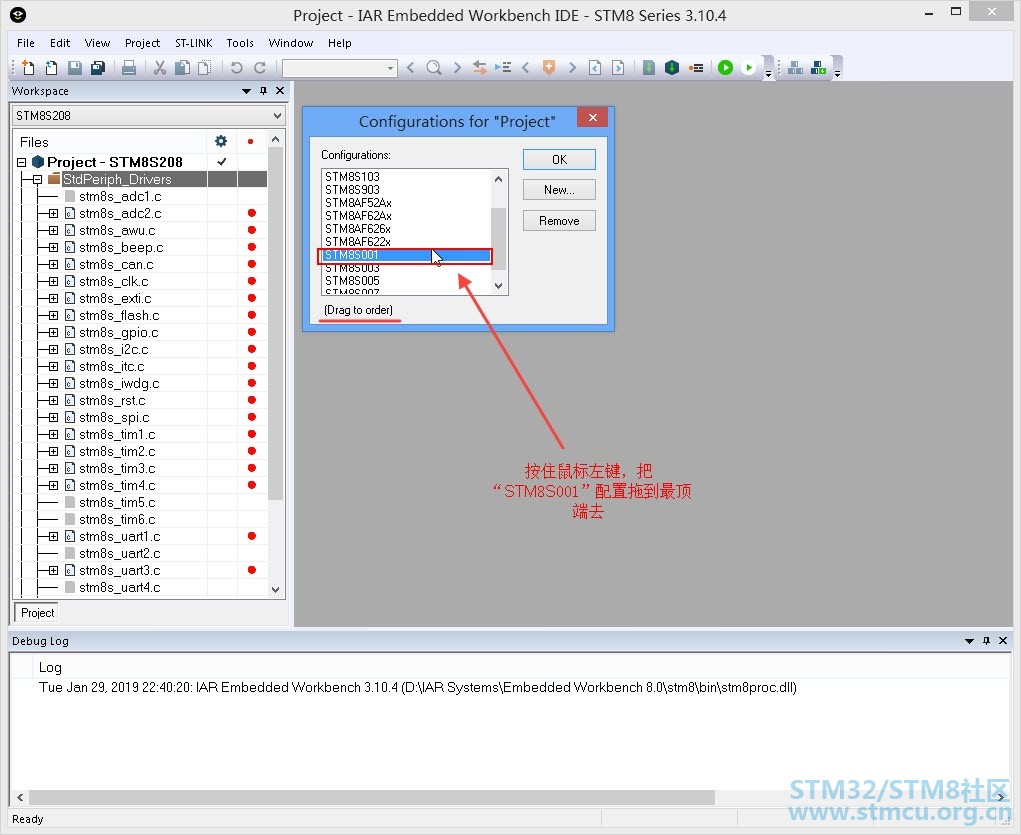Click the Open file toolbar icon

click(51, 67)
